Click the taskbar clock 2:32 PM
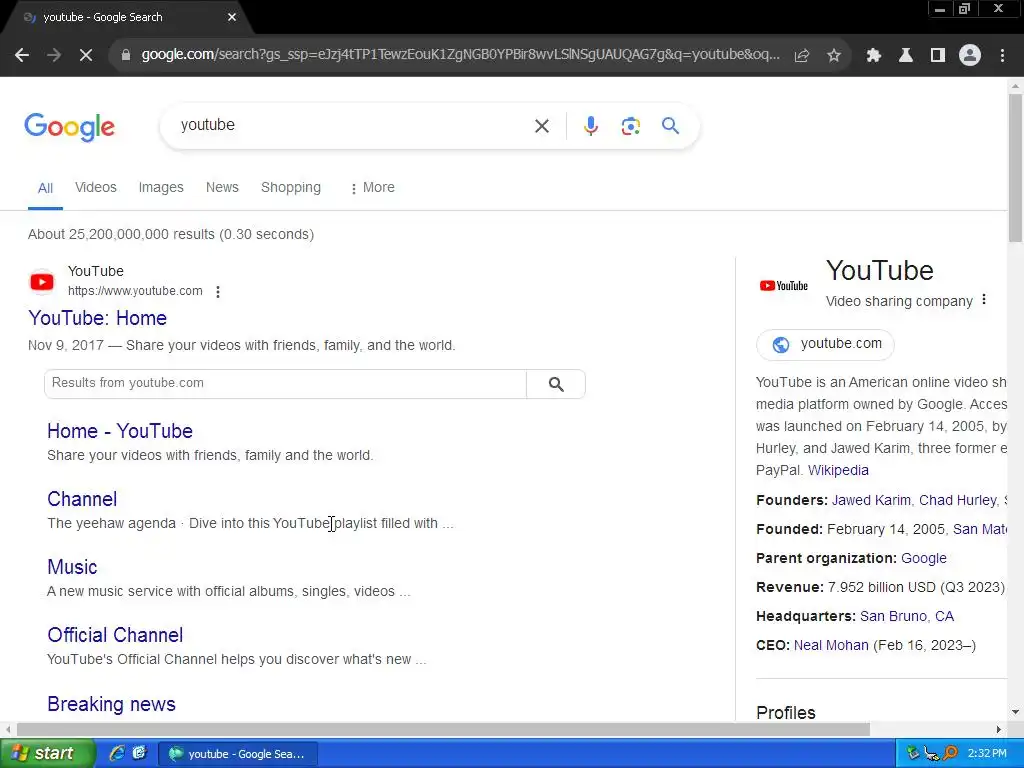This screenshot has width=1024, height=768. point(987,754)
